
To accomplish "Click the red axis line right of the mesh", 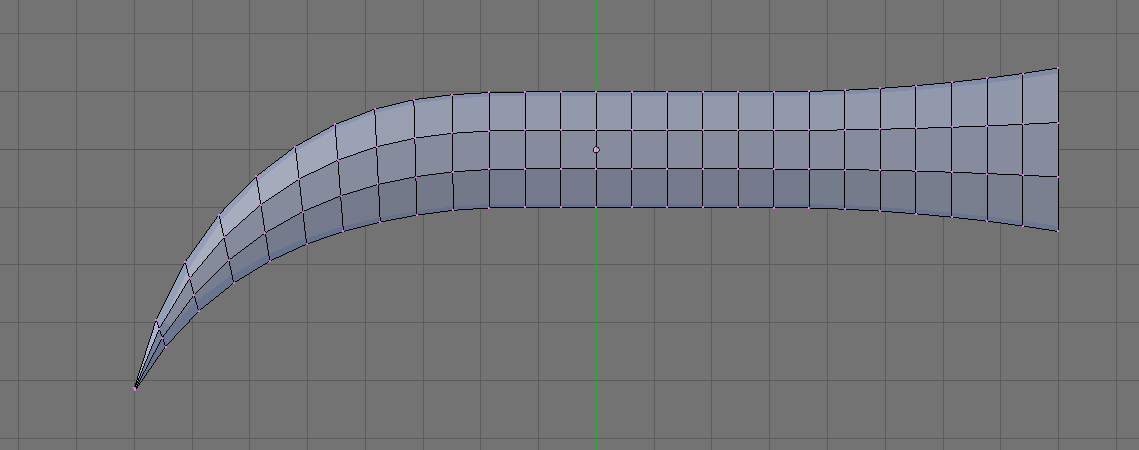I will [x=1098, y=150].
